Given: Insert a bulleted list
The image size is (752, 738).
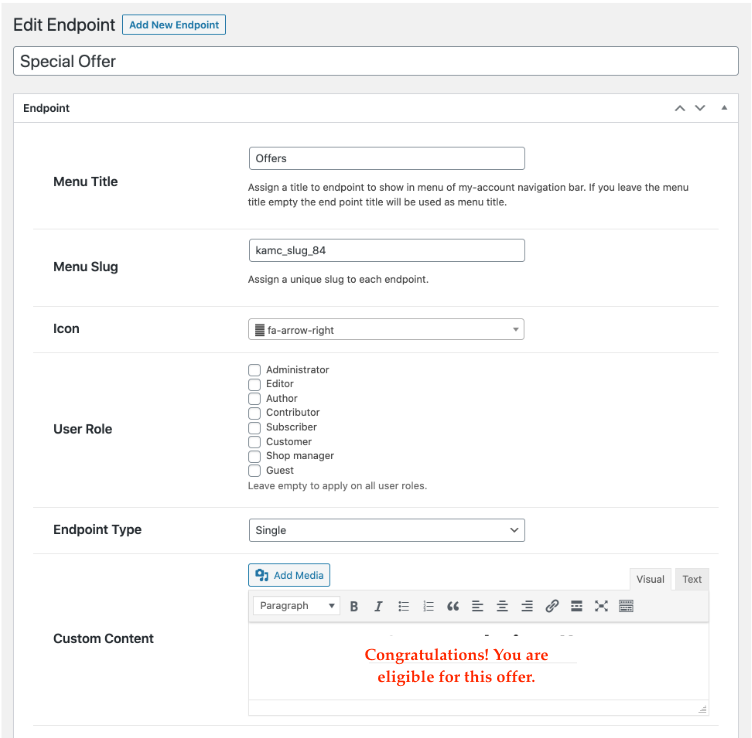Looking at the screenshot, I should [404, 606].
